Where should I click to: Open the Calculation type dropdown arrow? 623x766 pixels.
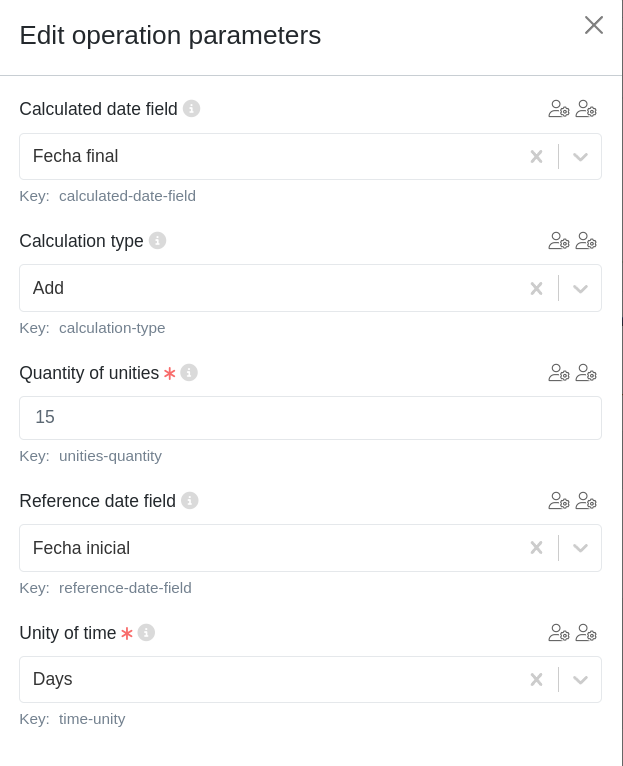click(x=580, y=289)
